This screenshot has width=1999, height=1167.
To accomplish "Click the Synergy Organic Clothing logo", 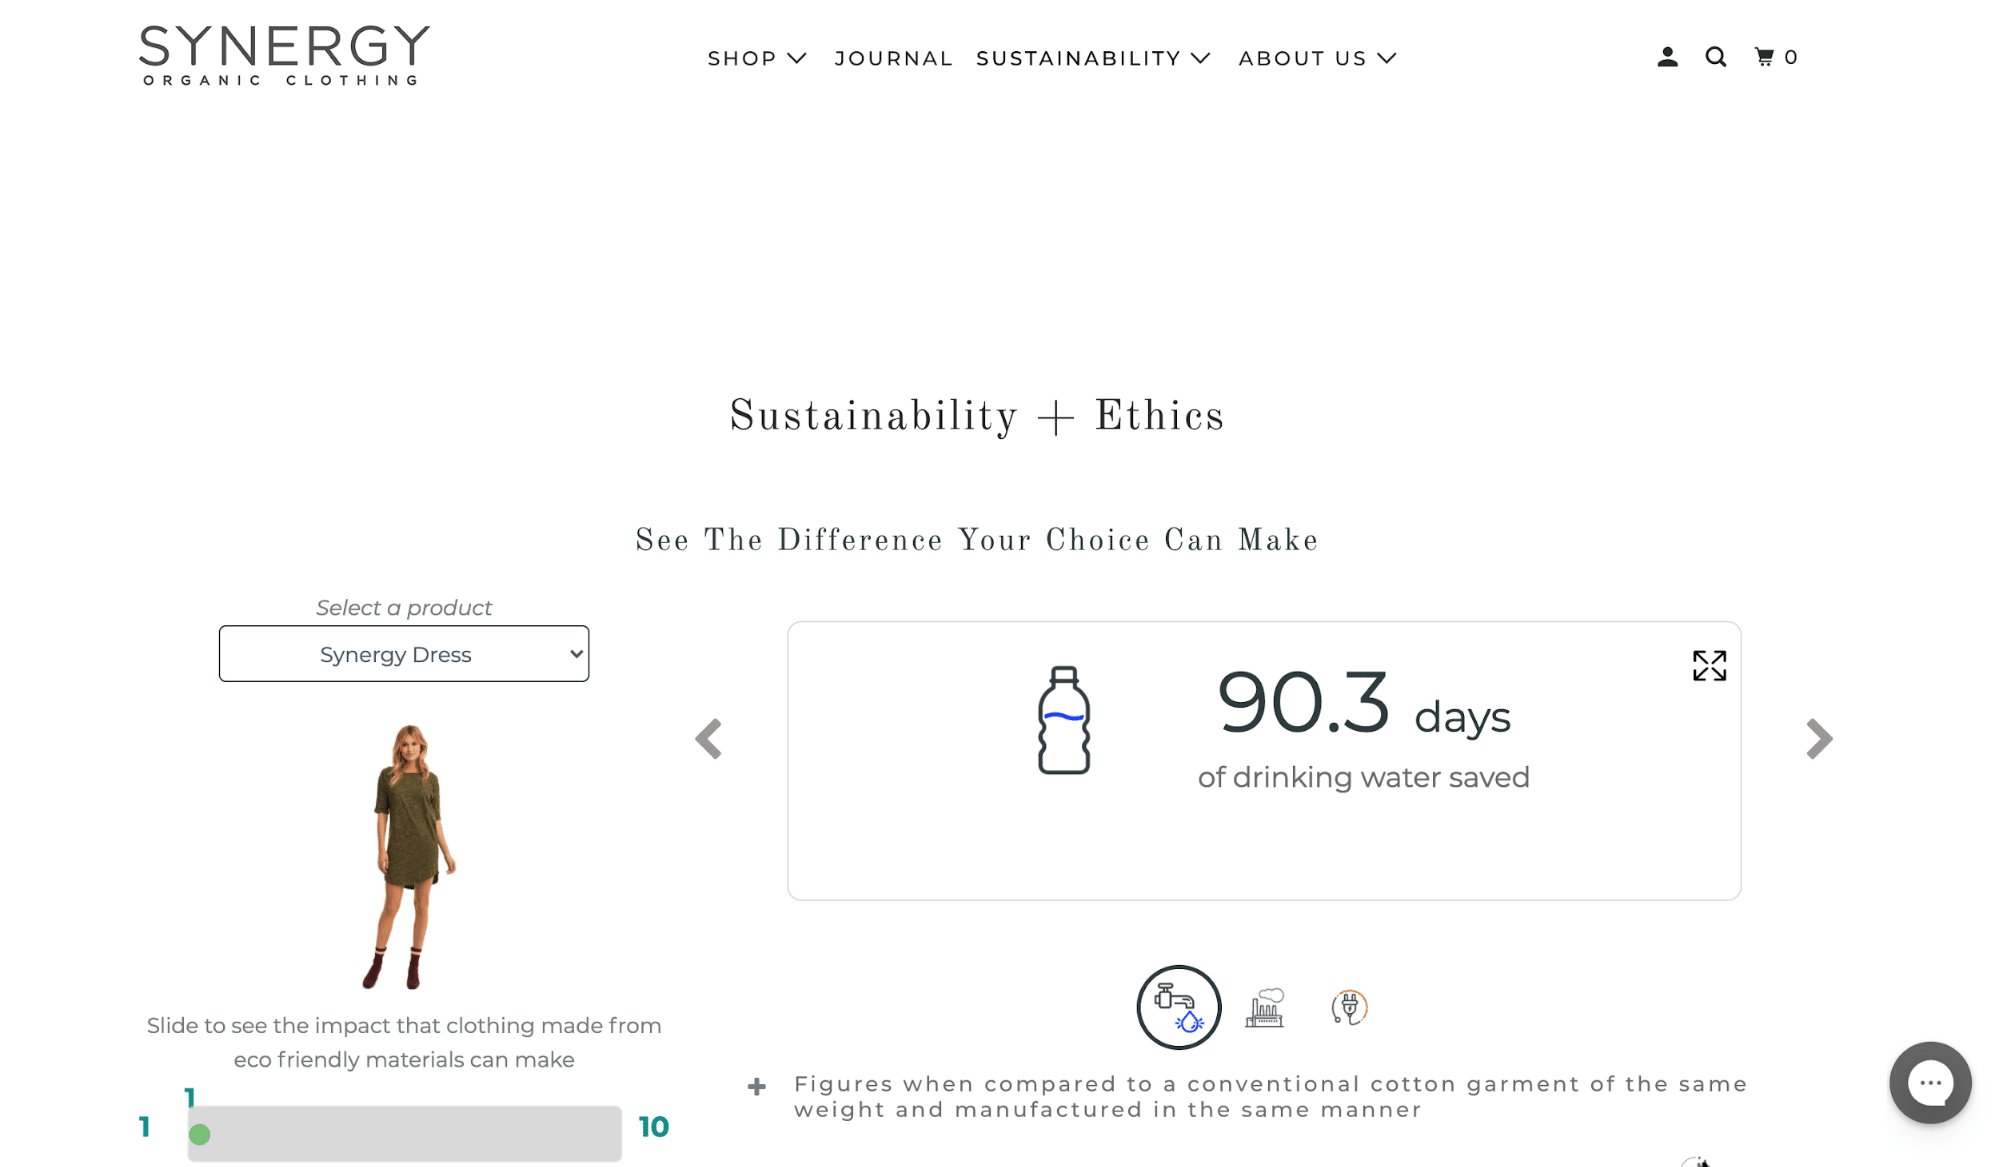I will coord(284,56).
